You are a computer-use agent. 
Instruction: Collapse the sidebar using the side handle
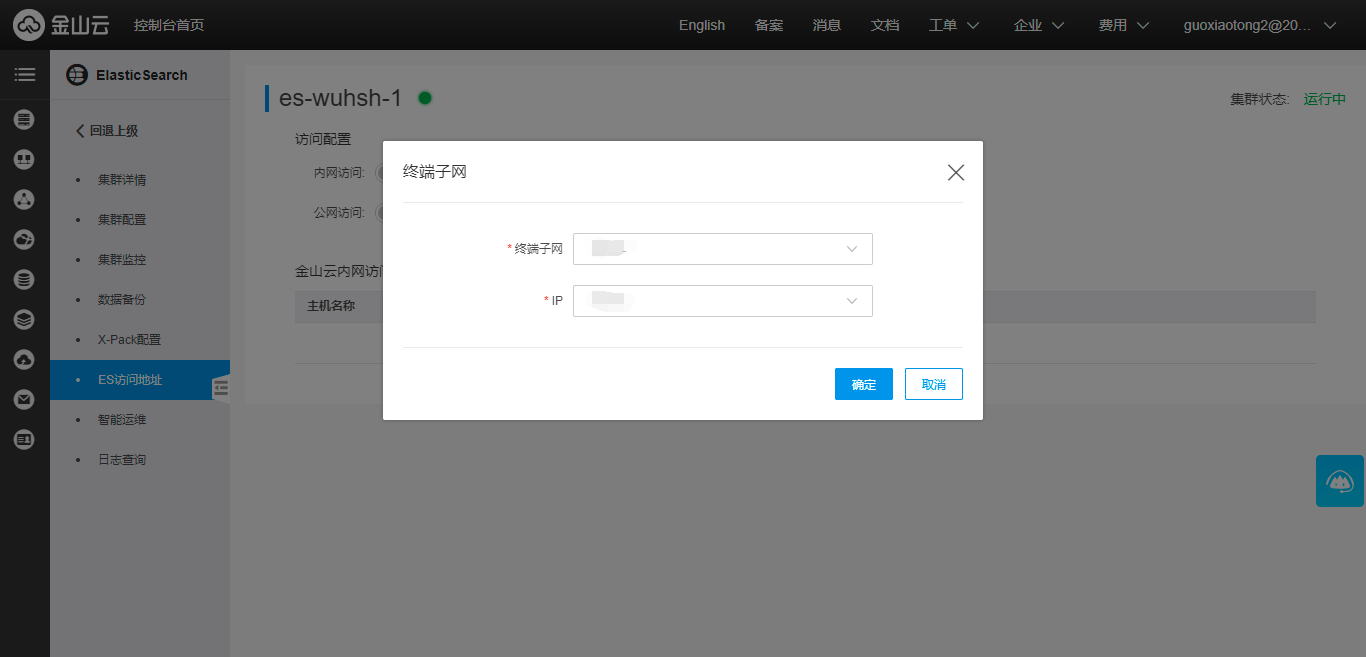[x=221, y=388]
